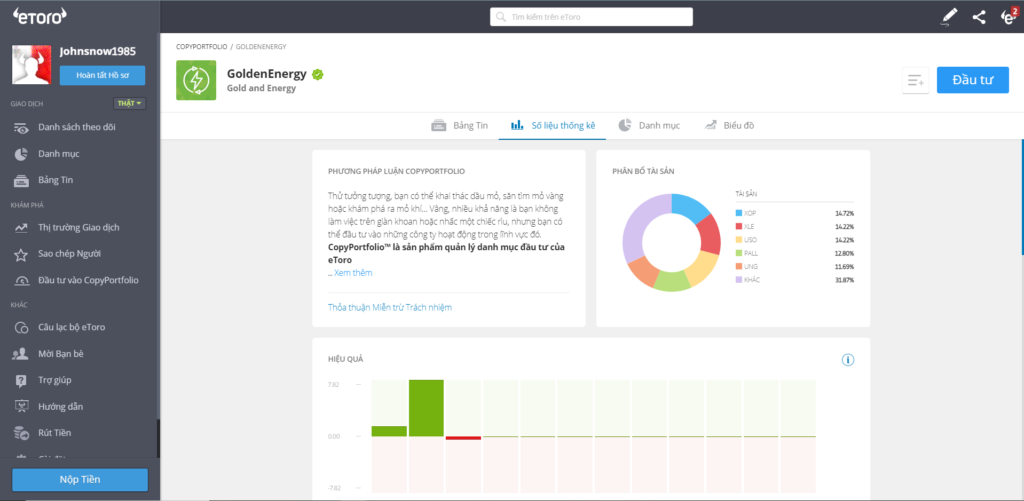The height and width of the screenshot is (501, 1024).
Task: Open Thỏa thuận Miễn trừ Trách nhiệm link
Action: click(390, 307)
